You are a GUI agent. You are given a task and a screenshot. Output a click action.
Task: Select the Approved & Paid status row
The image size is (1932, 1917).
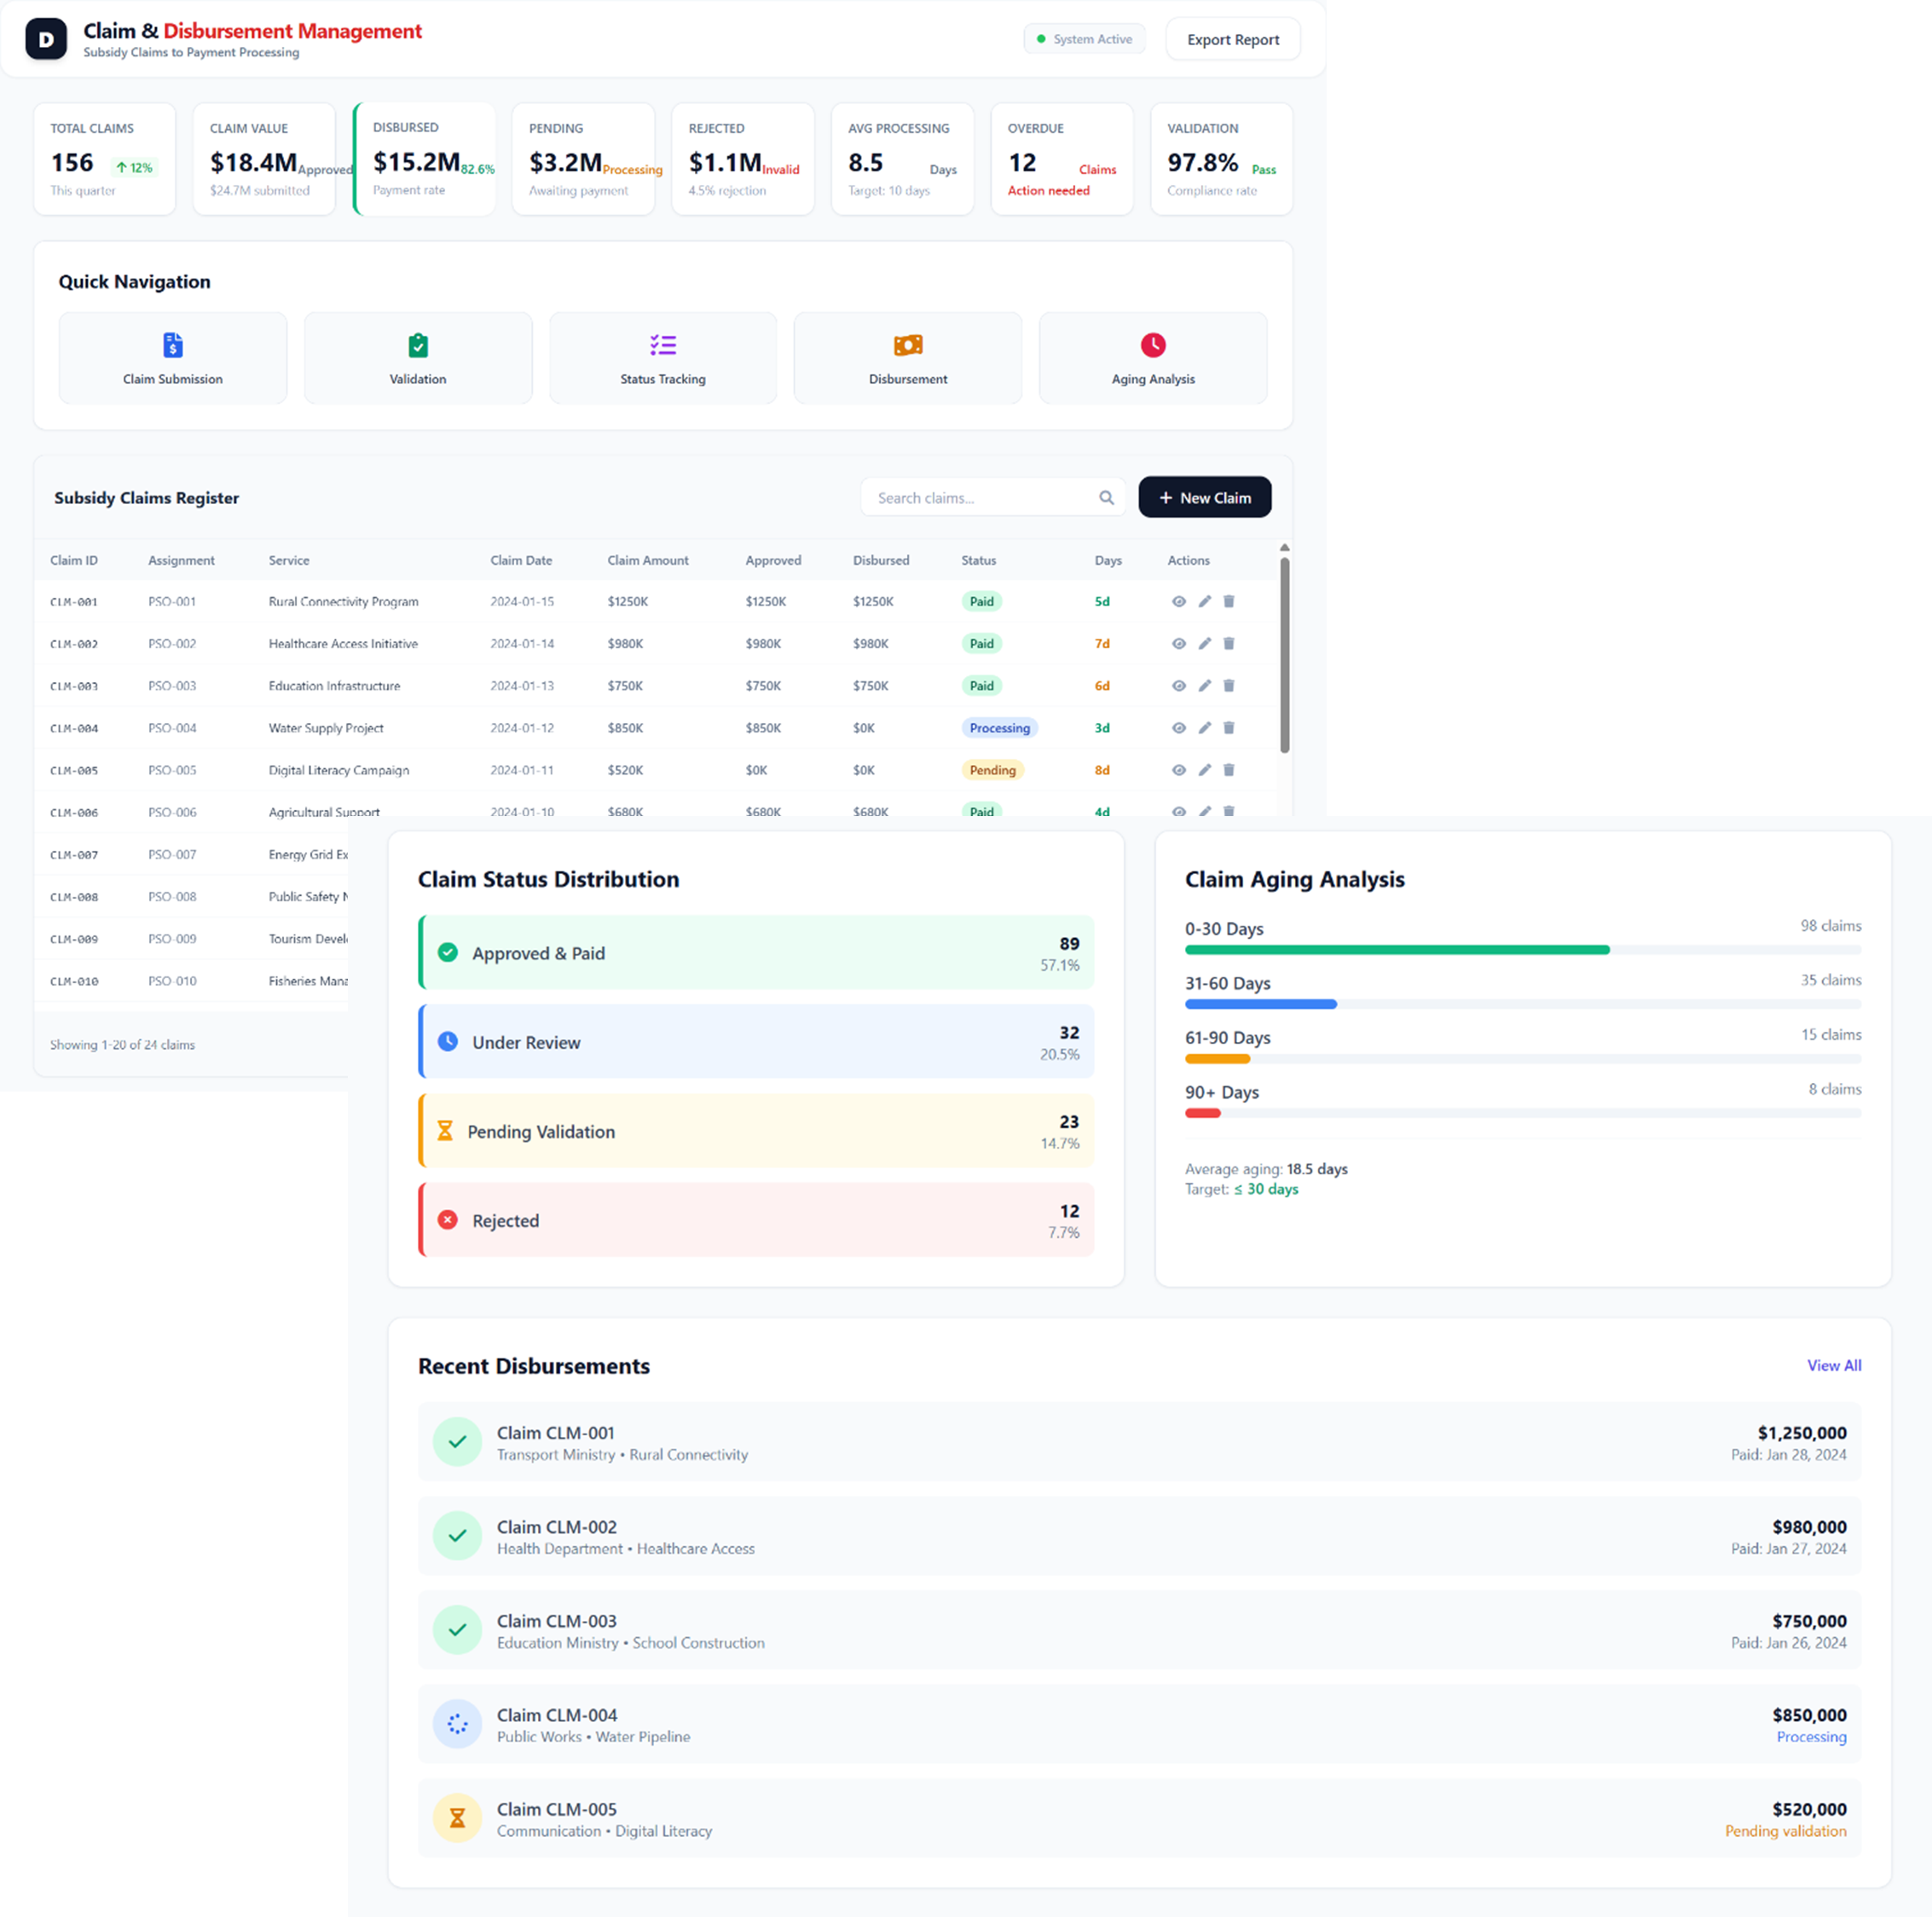pos(756,952)
